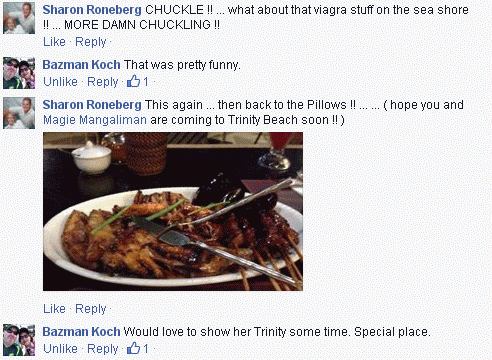Viewport: 492px width, 360px height.
Task: Open Sharon Roneberg's avatar on the CHUCKLE comment
Action: pyautogui.click(x=19, y=18)
